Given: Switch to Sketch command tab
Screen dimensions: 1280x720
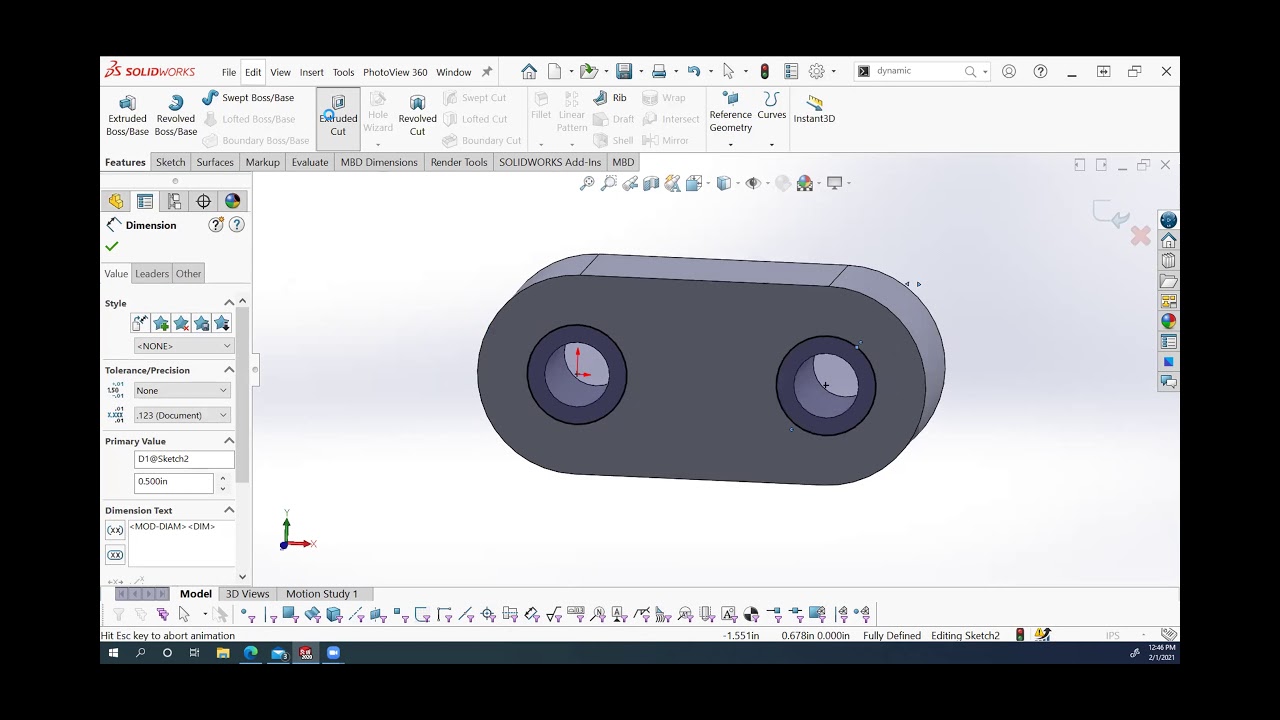Looking at the screenshot, I should 170,162.
